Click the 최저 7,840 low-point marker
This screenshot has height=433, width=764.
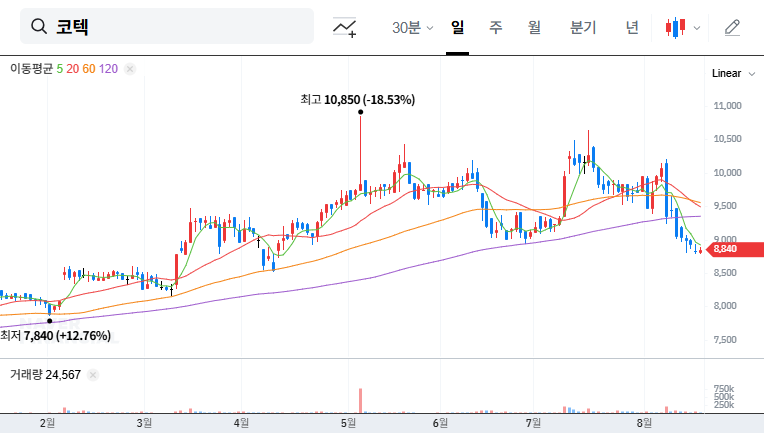pyautogui.click(x=50, y=321)
